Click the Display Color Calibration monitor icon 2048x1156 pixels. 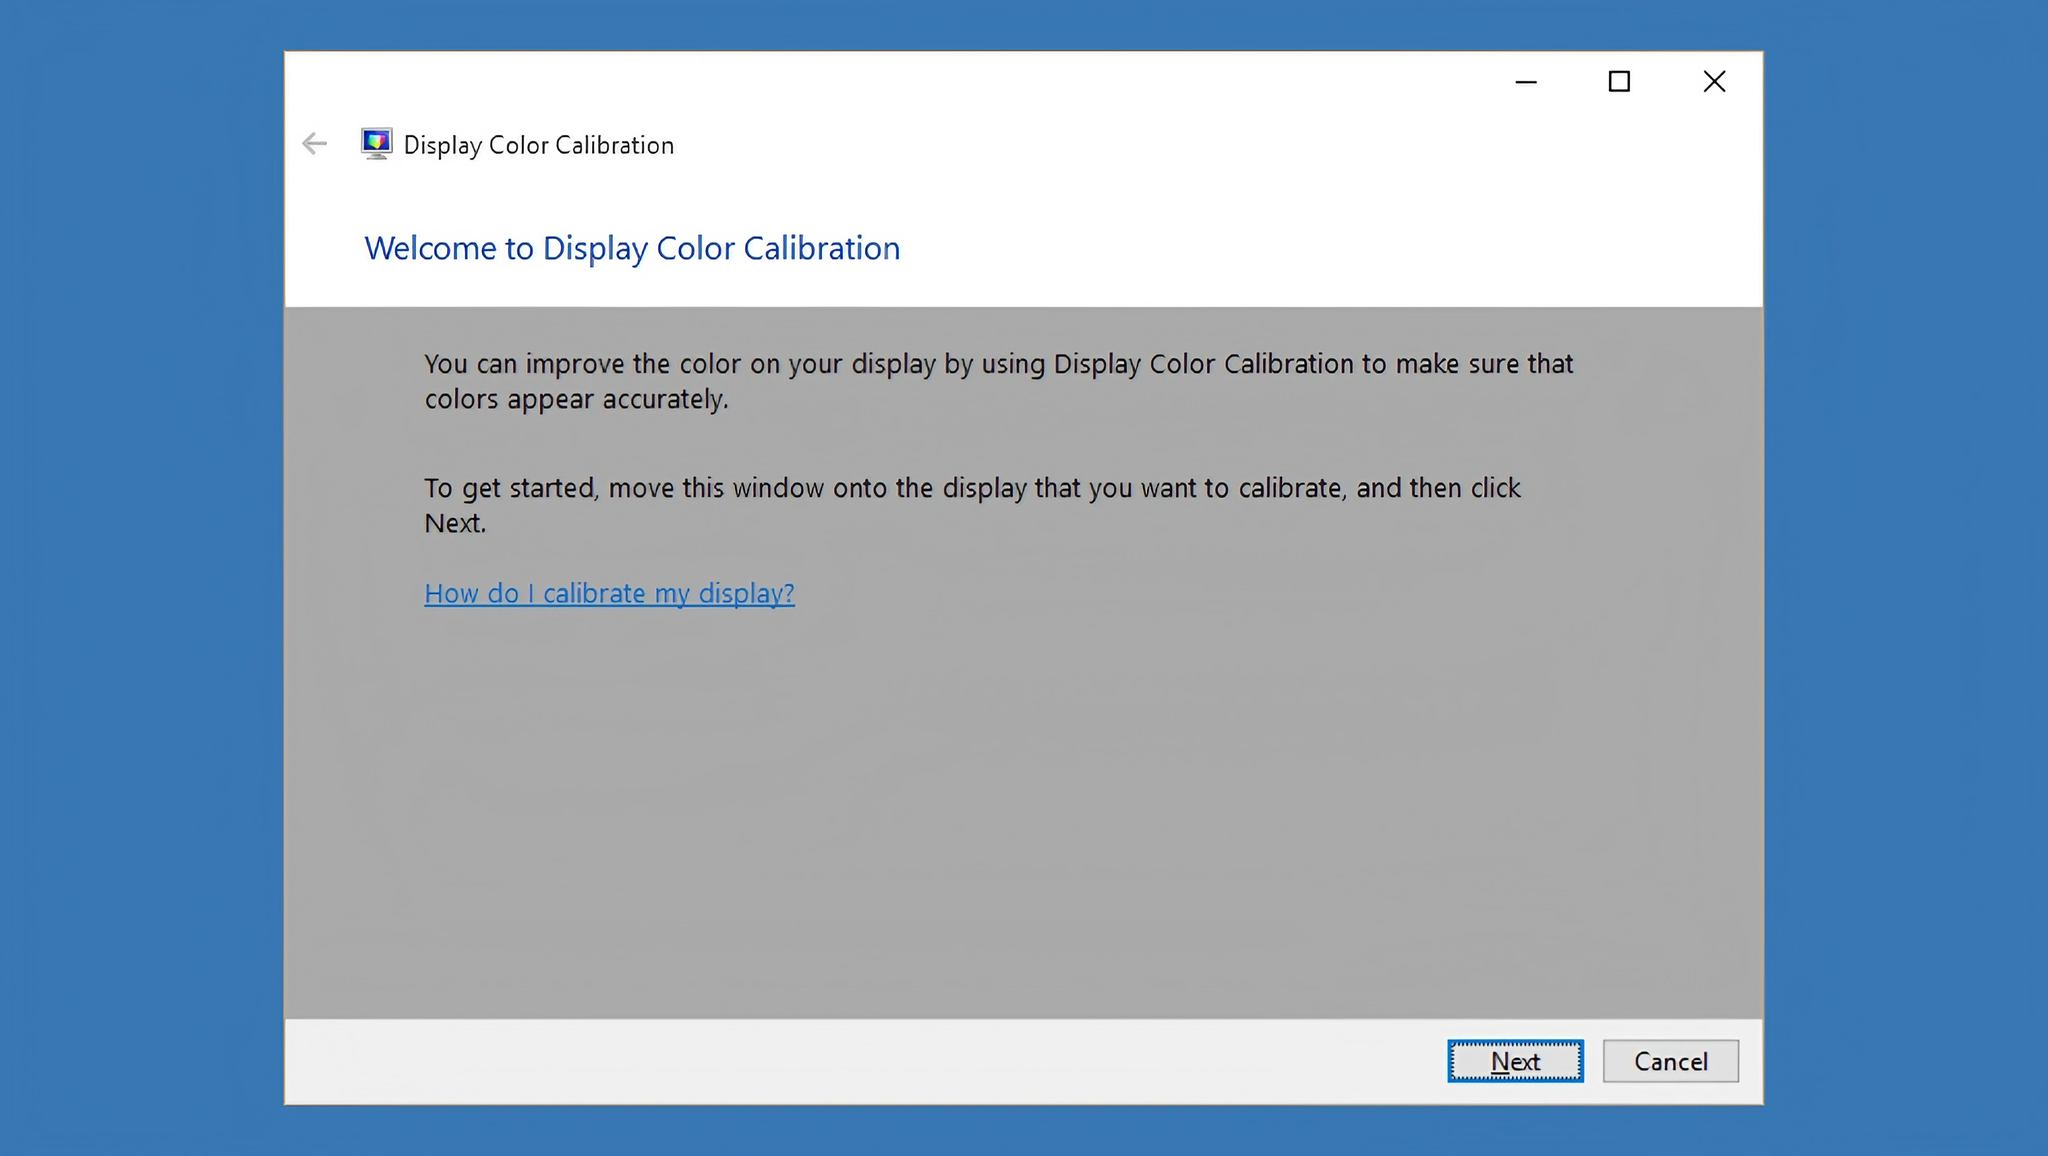tap(376, 144)
